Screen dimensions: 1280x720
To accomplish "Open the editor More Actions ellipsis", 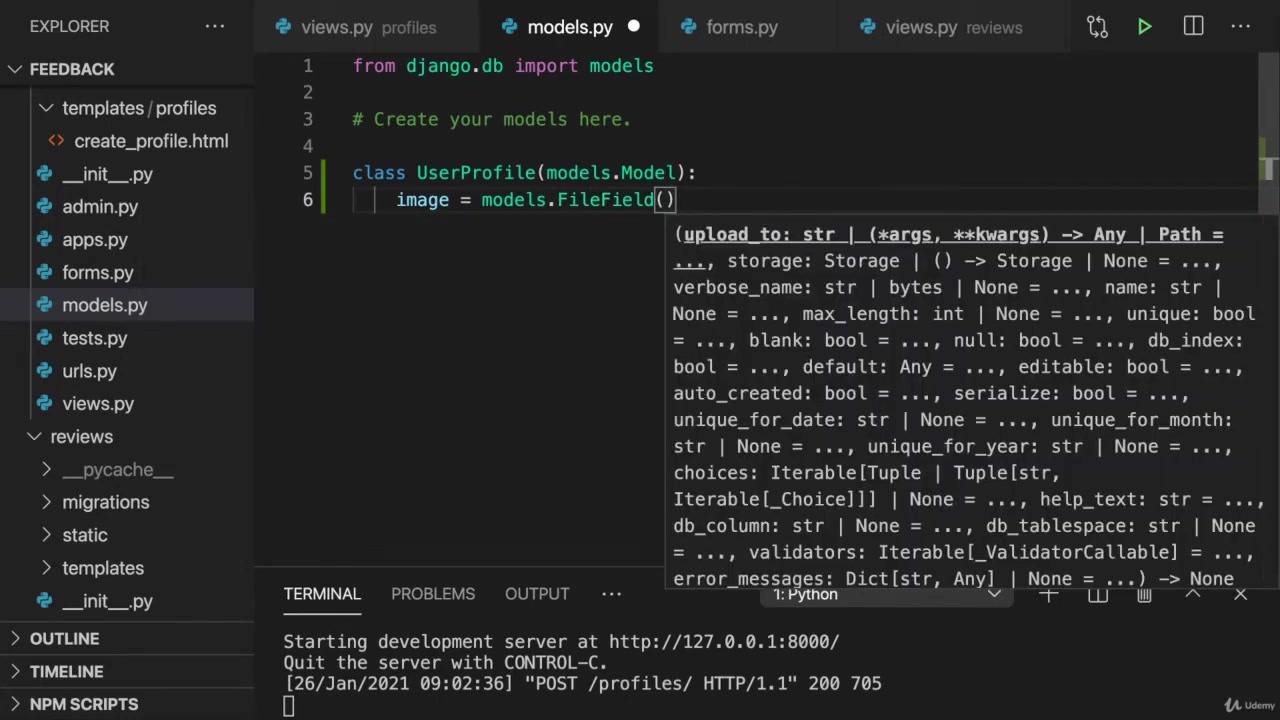I will (x=1241, y=27).
